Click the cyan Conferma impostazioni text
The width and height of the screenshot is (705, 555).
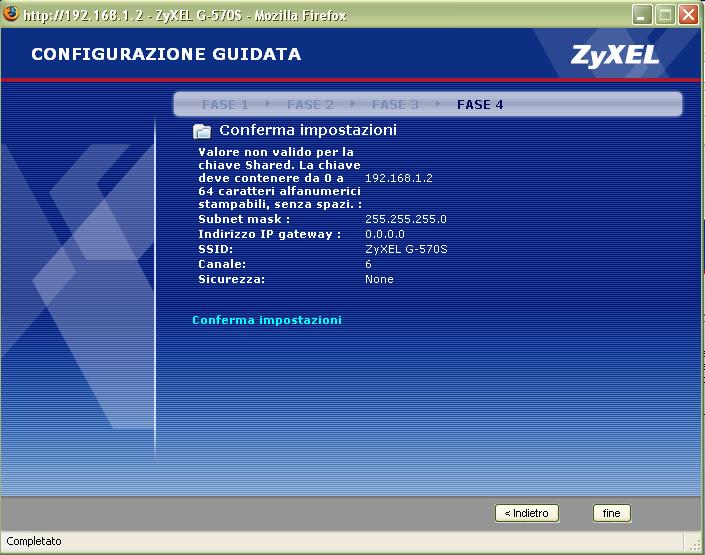point(267,320)
